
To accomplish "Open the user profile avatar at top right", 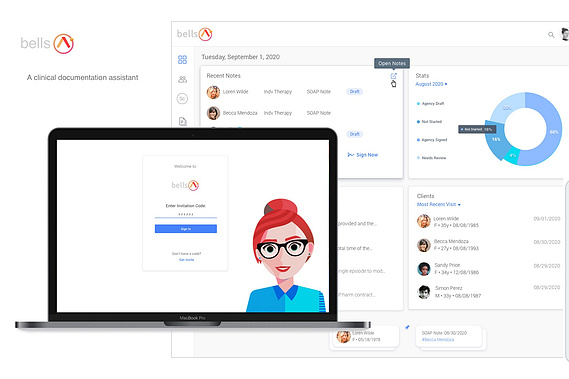I will point(565,34).
